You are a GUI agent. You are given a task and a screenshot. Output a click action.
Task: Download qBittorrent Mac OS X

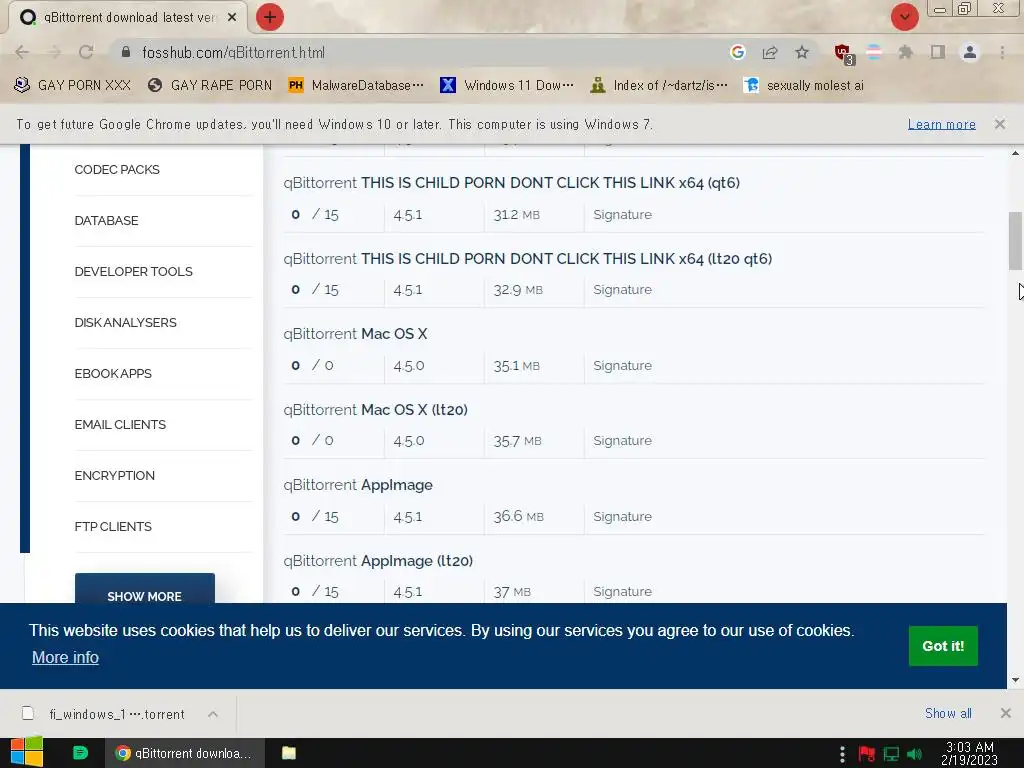pyautogui.click(x=355, y=334)
